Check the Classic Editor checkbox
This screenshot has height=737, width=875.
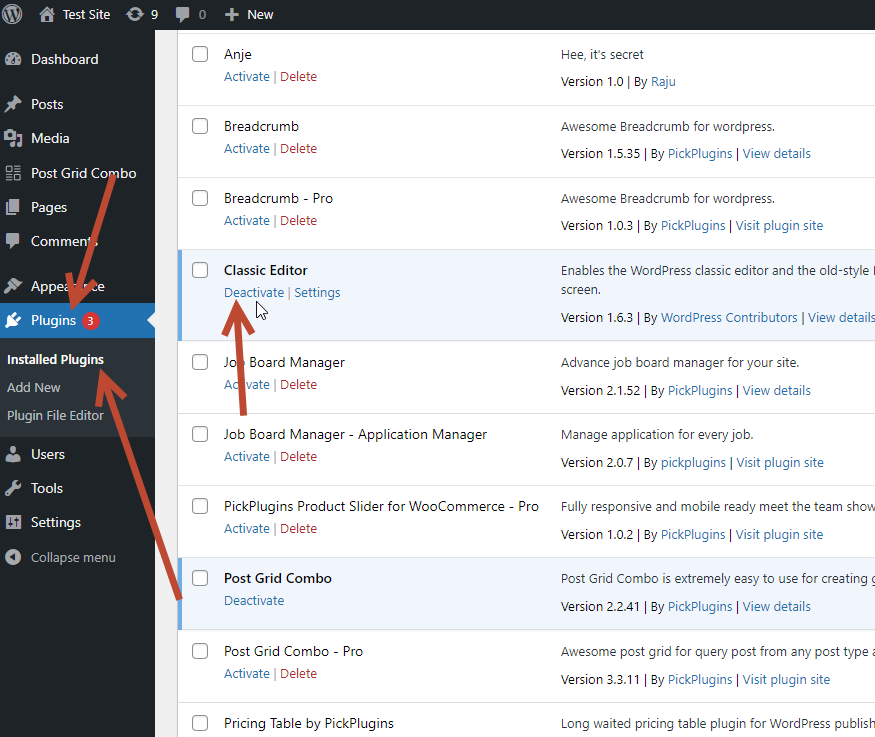click(200, 270)
